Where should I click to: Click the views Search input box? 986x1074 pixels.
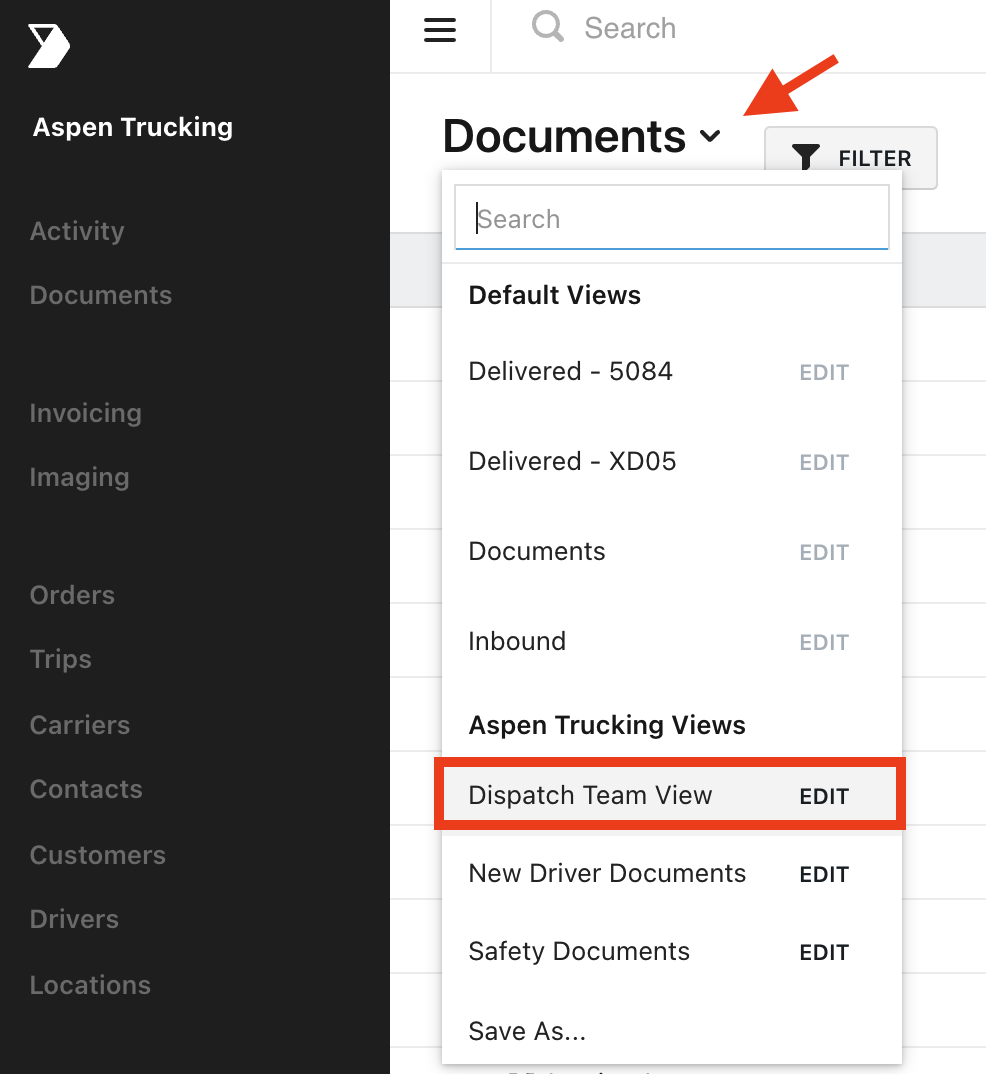coord(672,218)
